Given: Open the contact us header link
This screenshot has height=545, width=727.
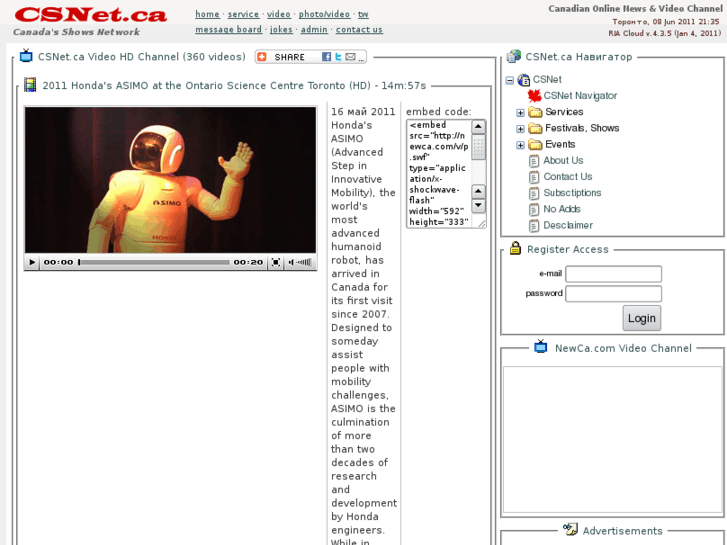Looking at the screenshot, I should click(x=359, y=29).
